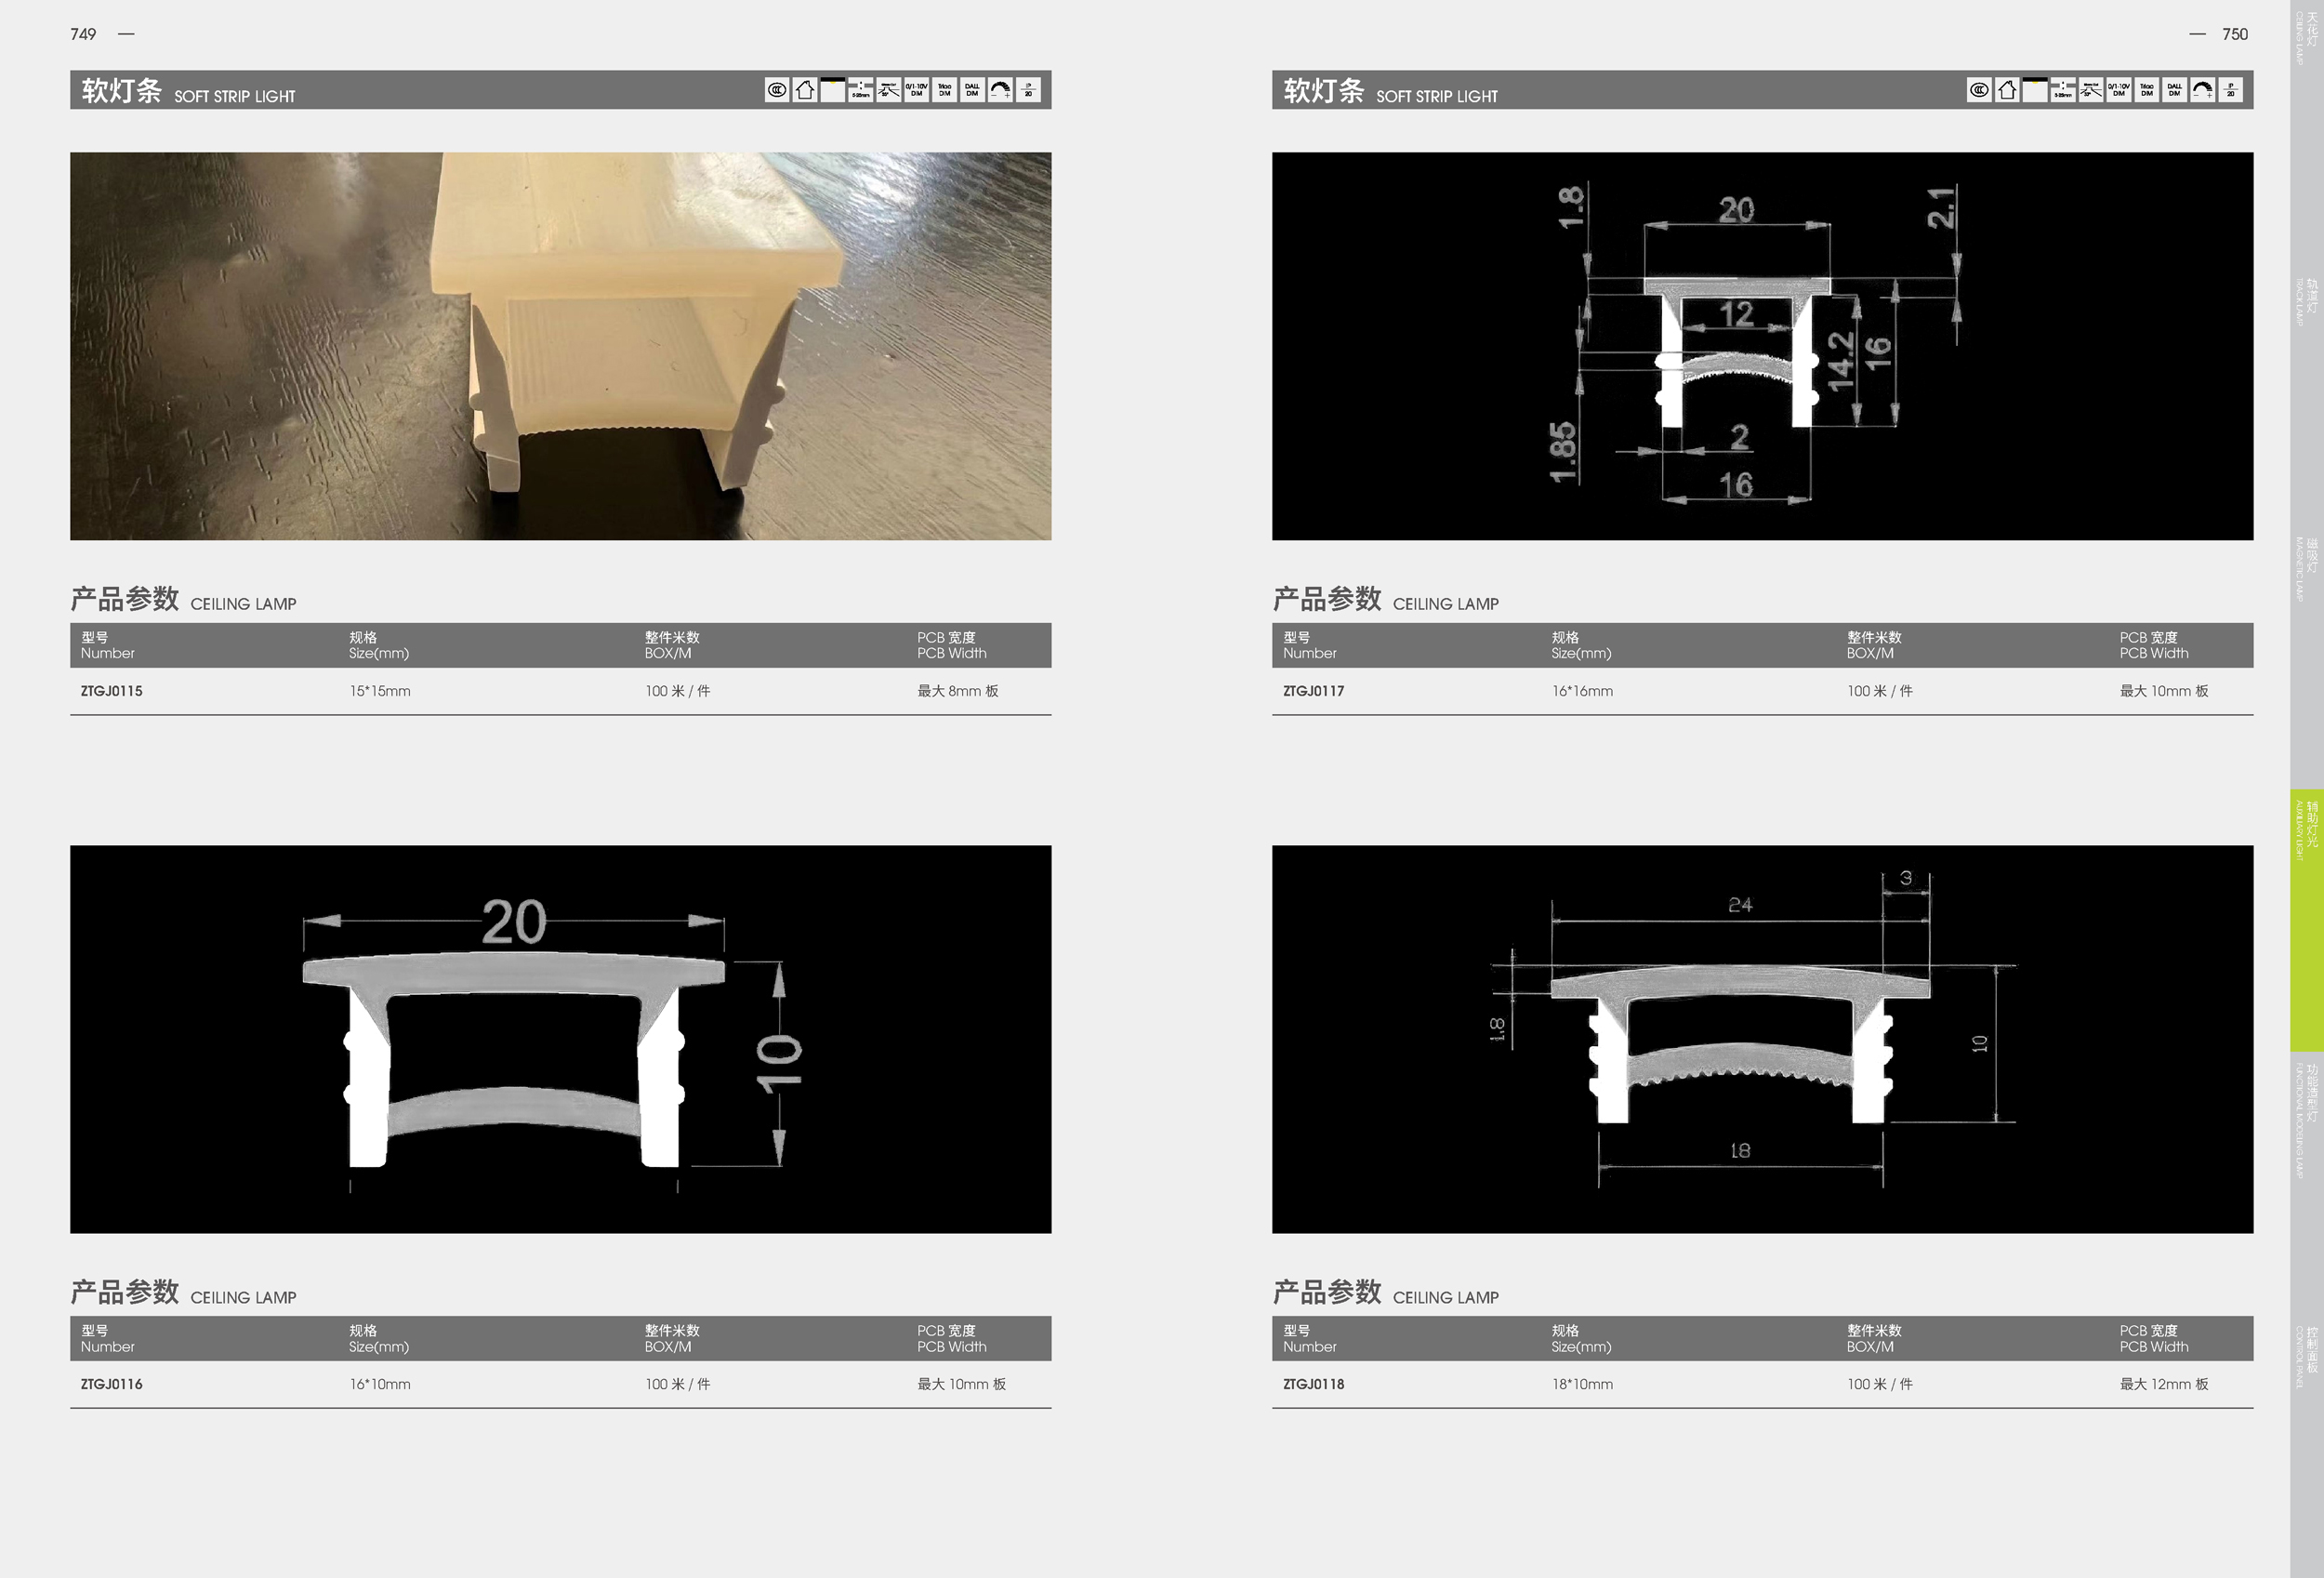Click the 35° beam angle icon on page 749
This screenshot has width=2324, height=1578.
click(888, 90)
